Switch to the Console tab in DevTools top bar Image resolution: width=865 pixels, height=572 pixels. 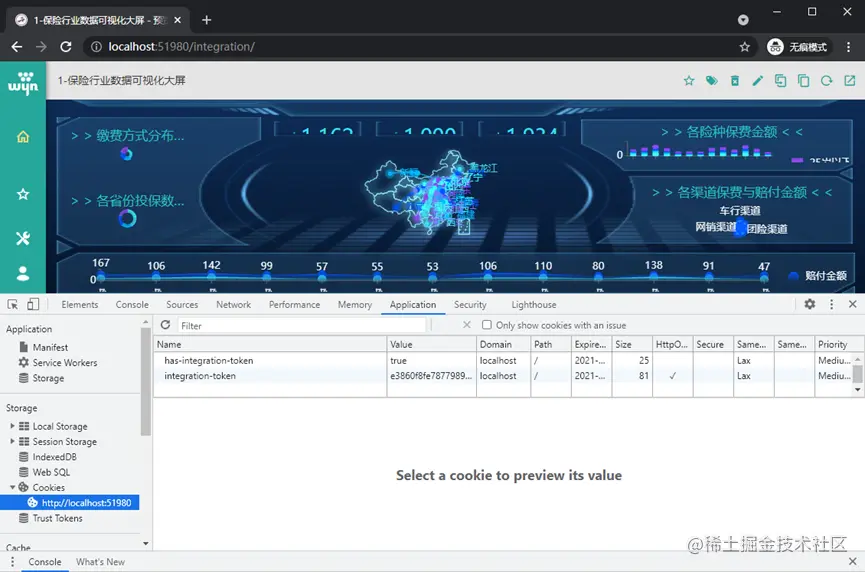[x=132, y=304]
